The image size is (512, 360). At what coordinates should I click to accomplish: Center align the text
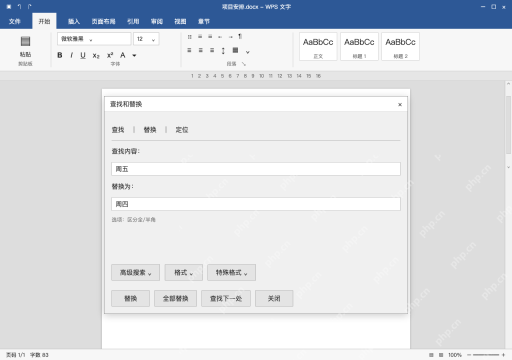point(201,50)
